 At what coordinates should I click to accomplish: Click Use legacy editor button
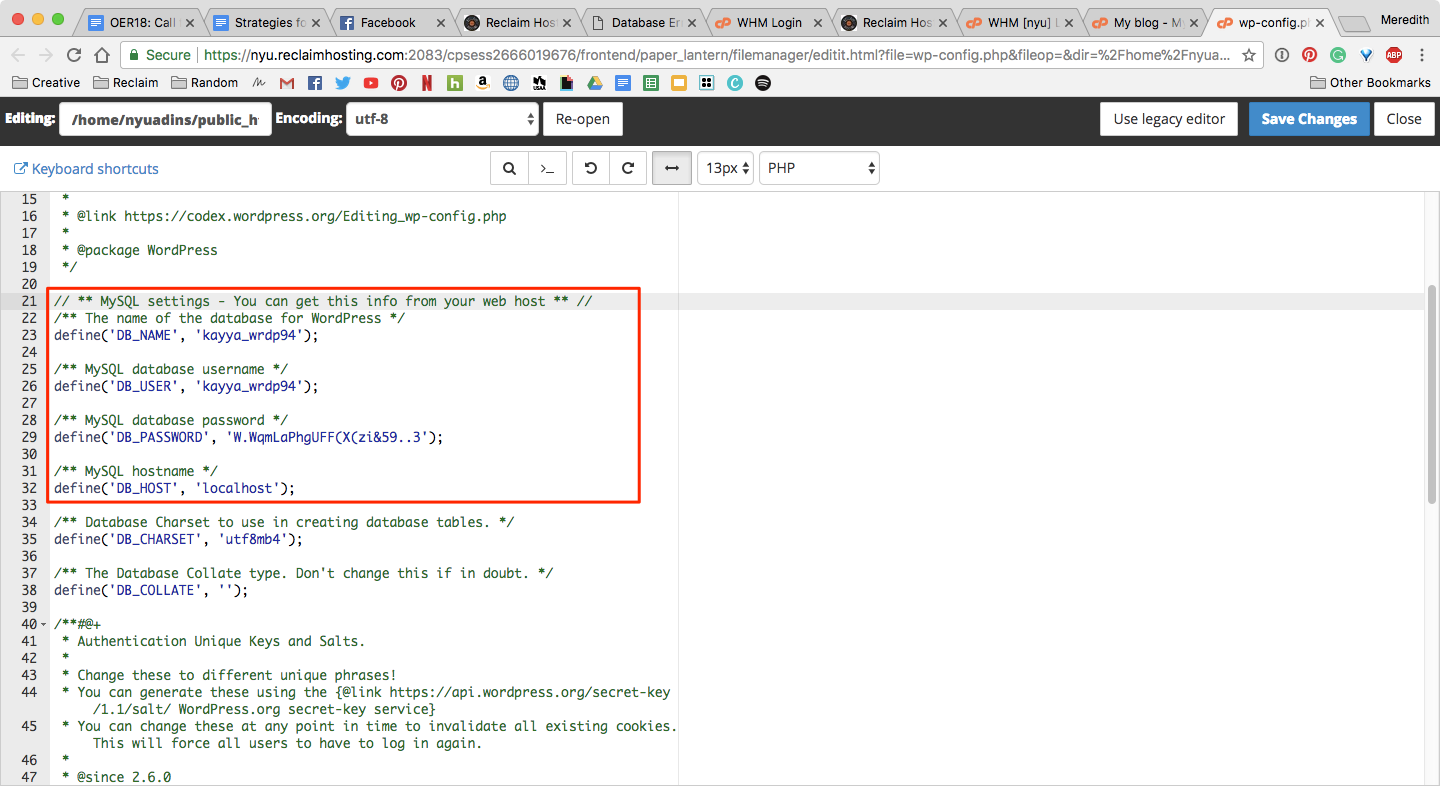click(1169, 119)
